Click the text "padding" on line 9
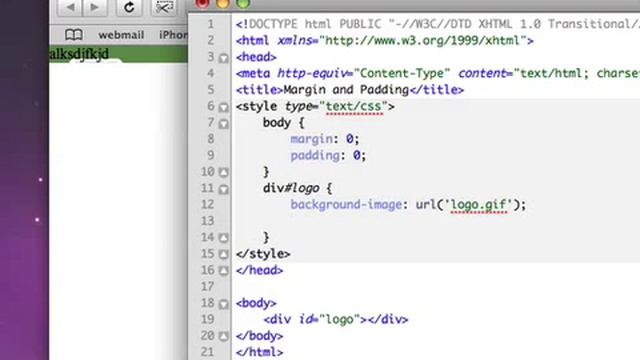Screen dimensions: 640x360 [315, 156]
